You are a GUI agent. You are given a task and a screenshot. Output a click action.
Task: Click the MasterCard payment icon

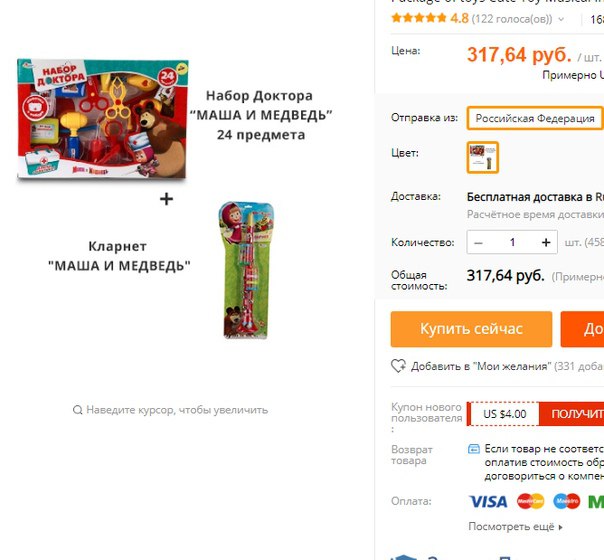point(530,501)
